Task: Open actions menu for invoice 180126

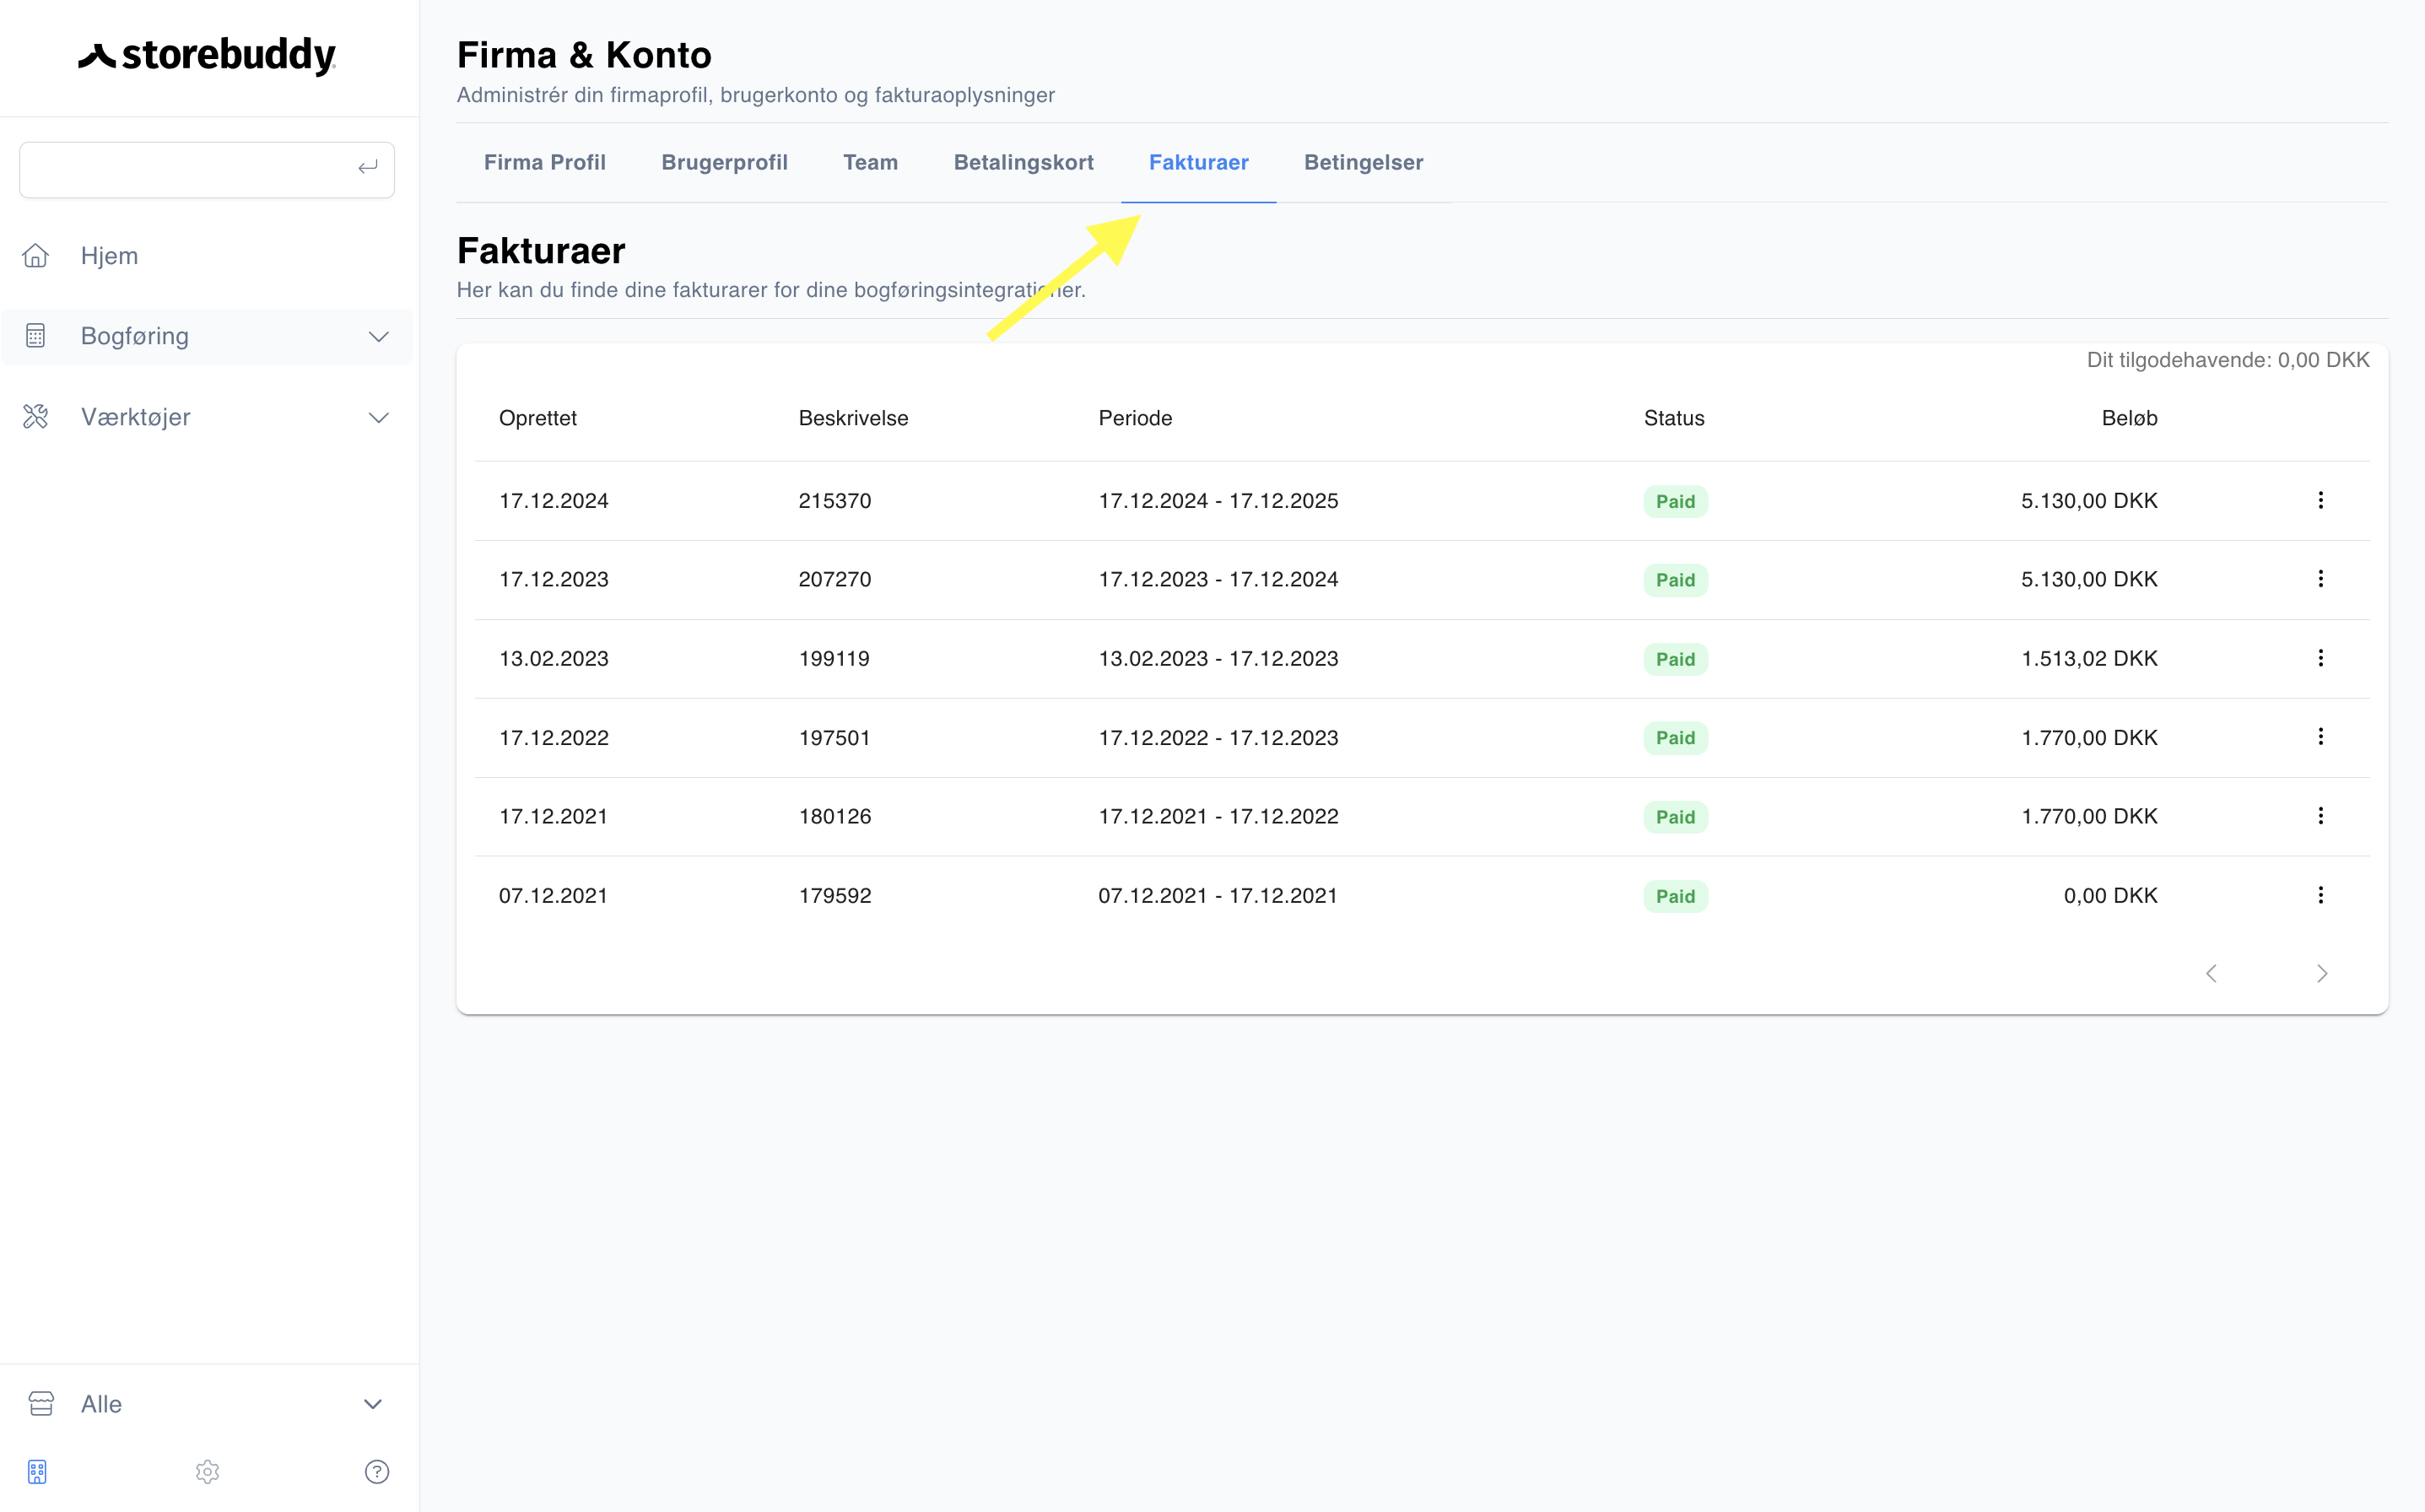Action: click(2321, 816)
